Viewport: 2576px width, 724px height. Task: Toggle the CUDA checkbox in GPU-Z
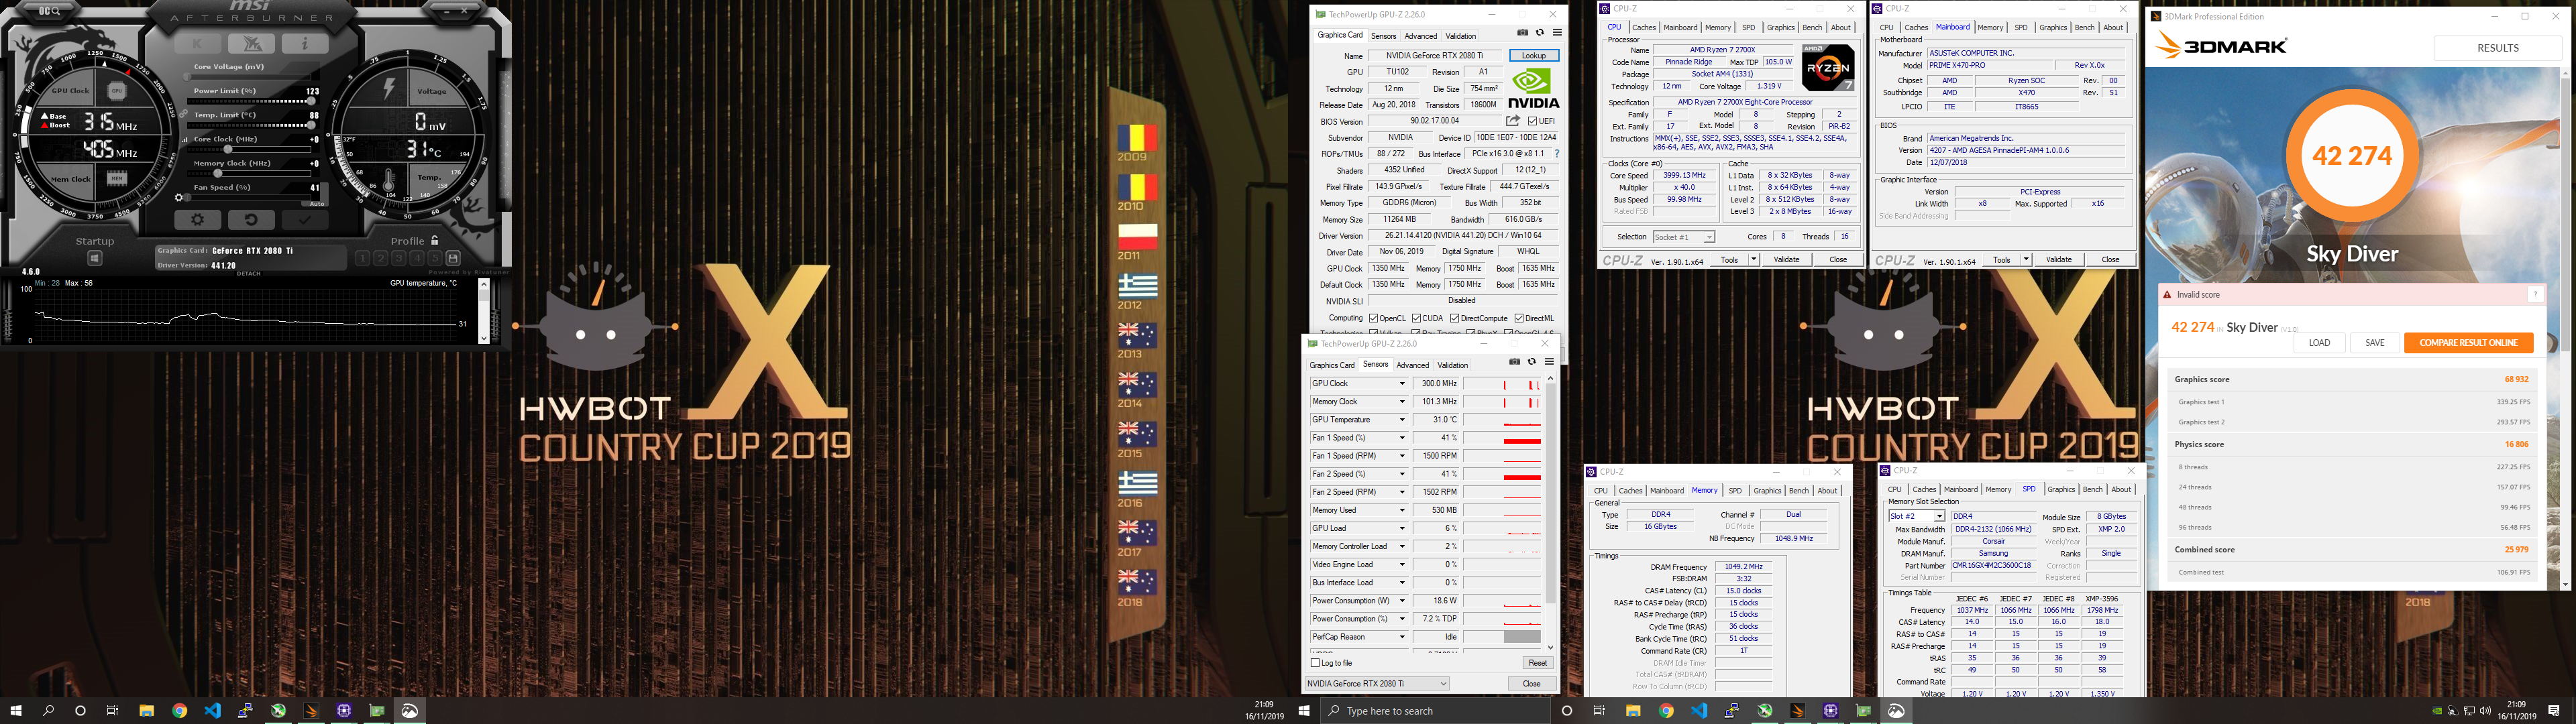1417,318
